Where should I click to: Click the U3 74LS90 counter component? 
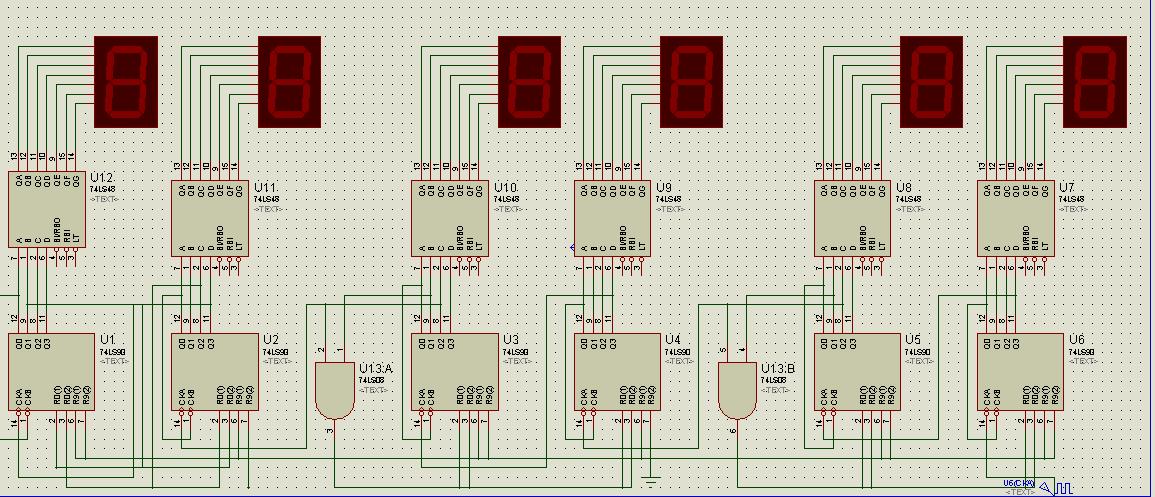coord(455,372)
